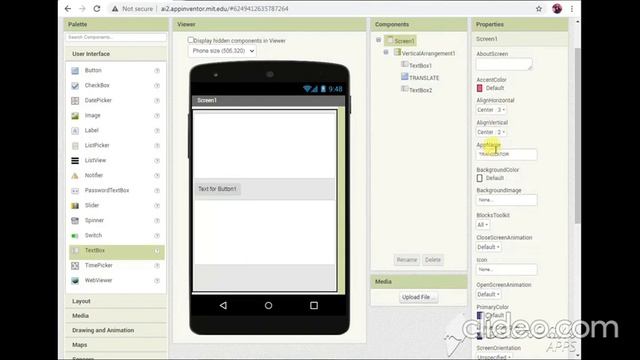Image resolution: width=640 pixels, height=360 pixels.
Task: Select TRANSLATE in the component tree
Action: coord(424,78)
